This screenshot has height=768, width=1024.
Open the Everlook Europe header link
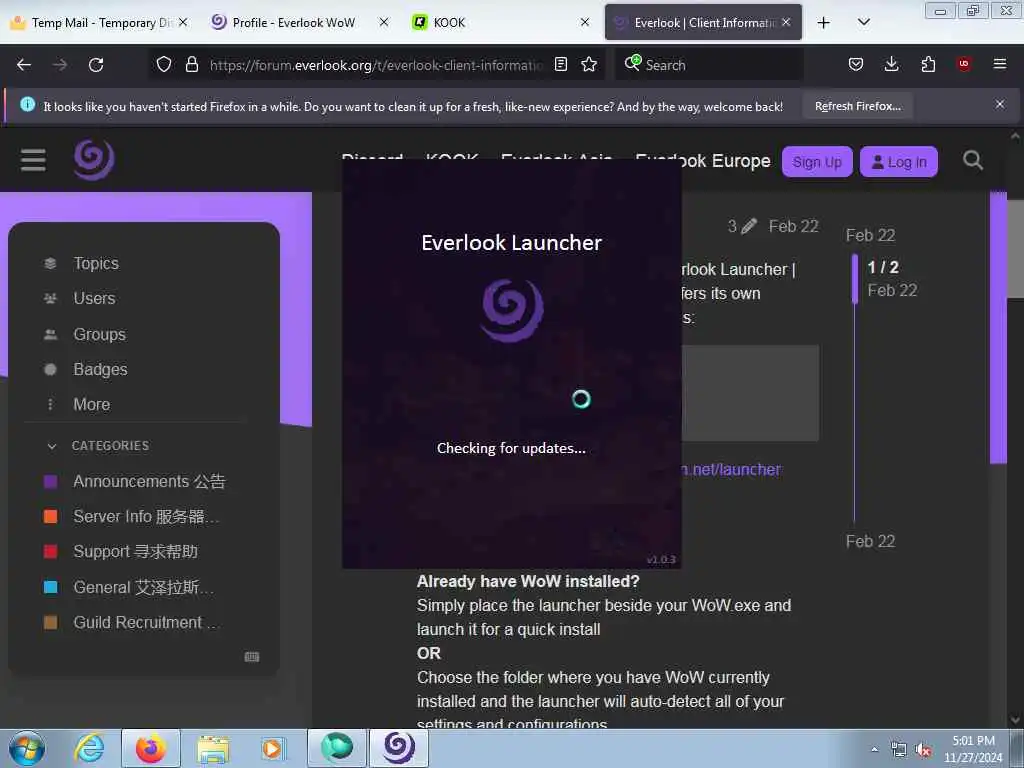703,161
